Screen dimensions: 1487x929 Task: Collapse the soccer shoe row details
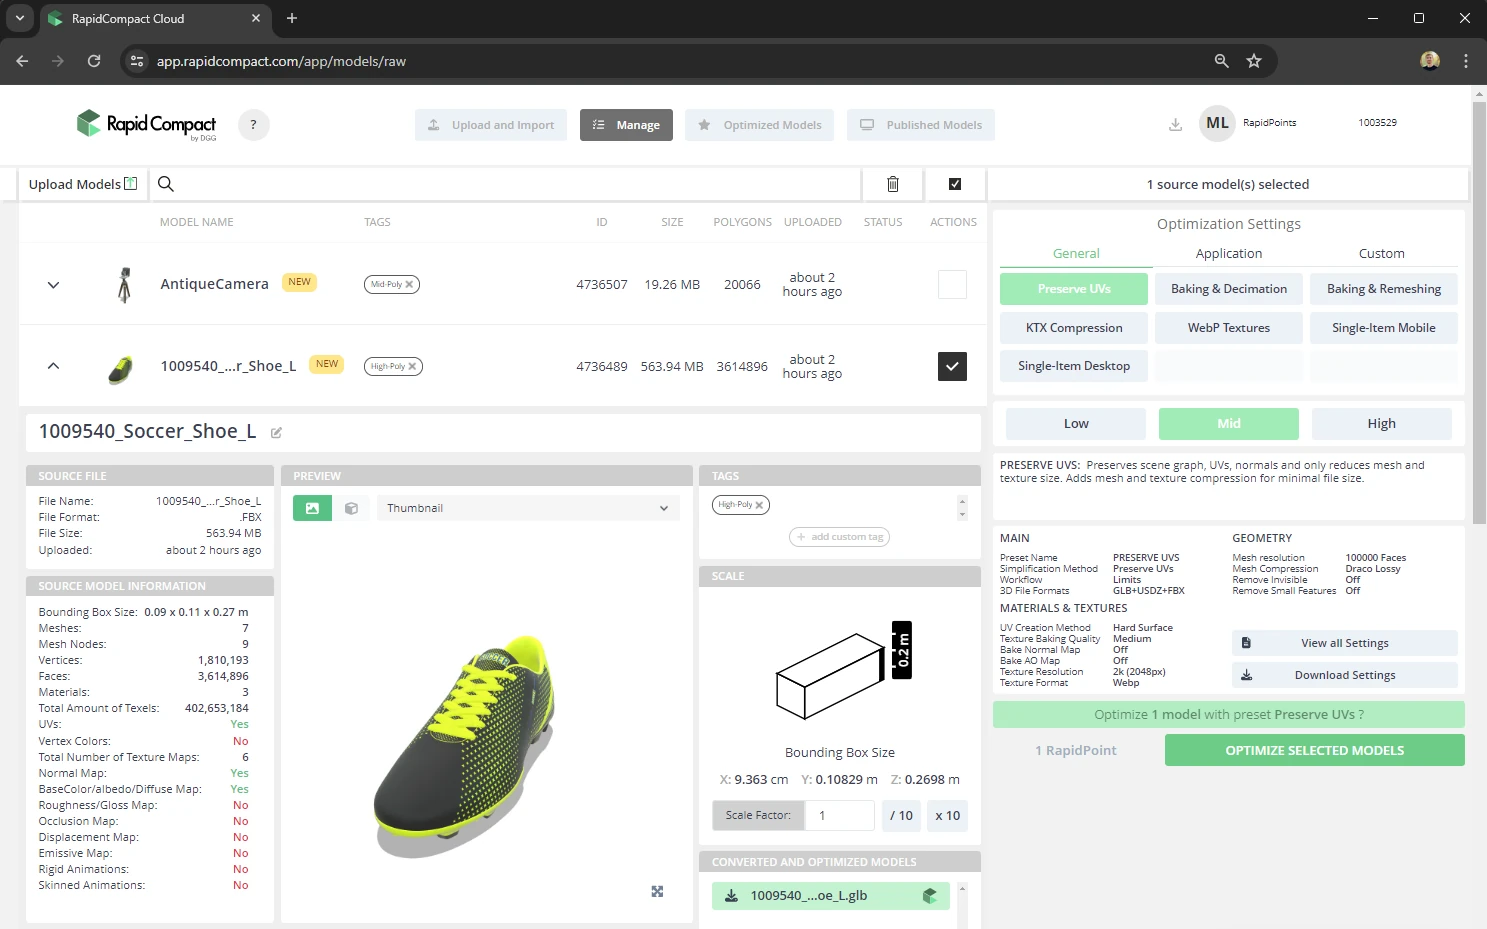point(54,366)
